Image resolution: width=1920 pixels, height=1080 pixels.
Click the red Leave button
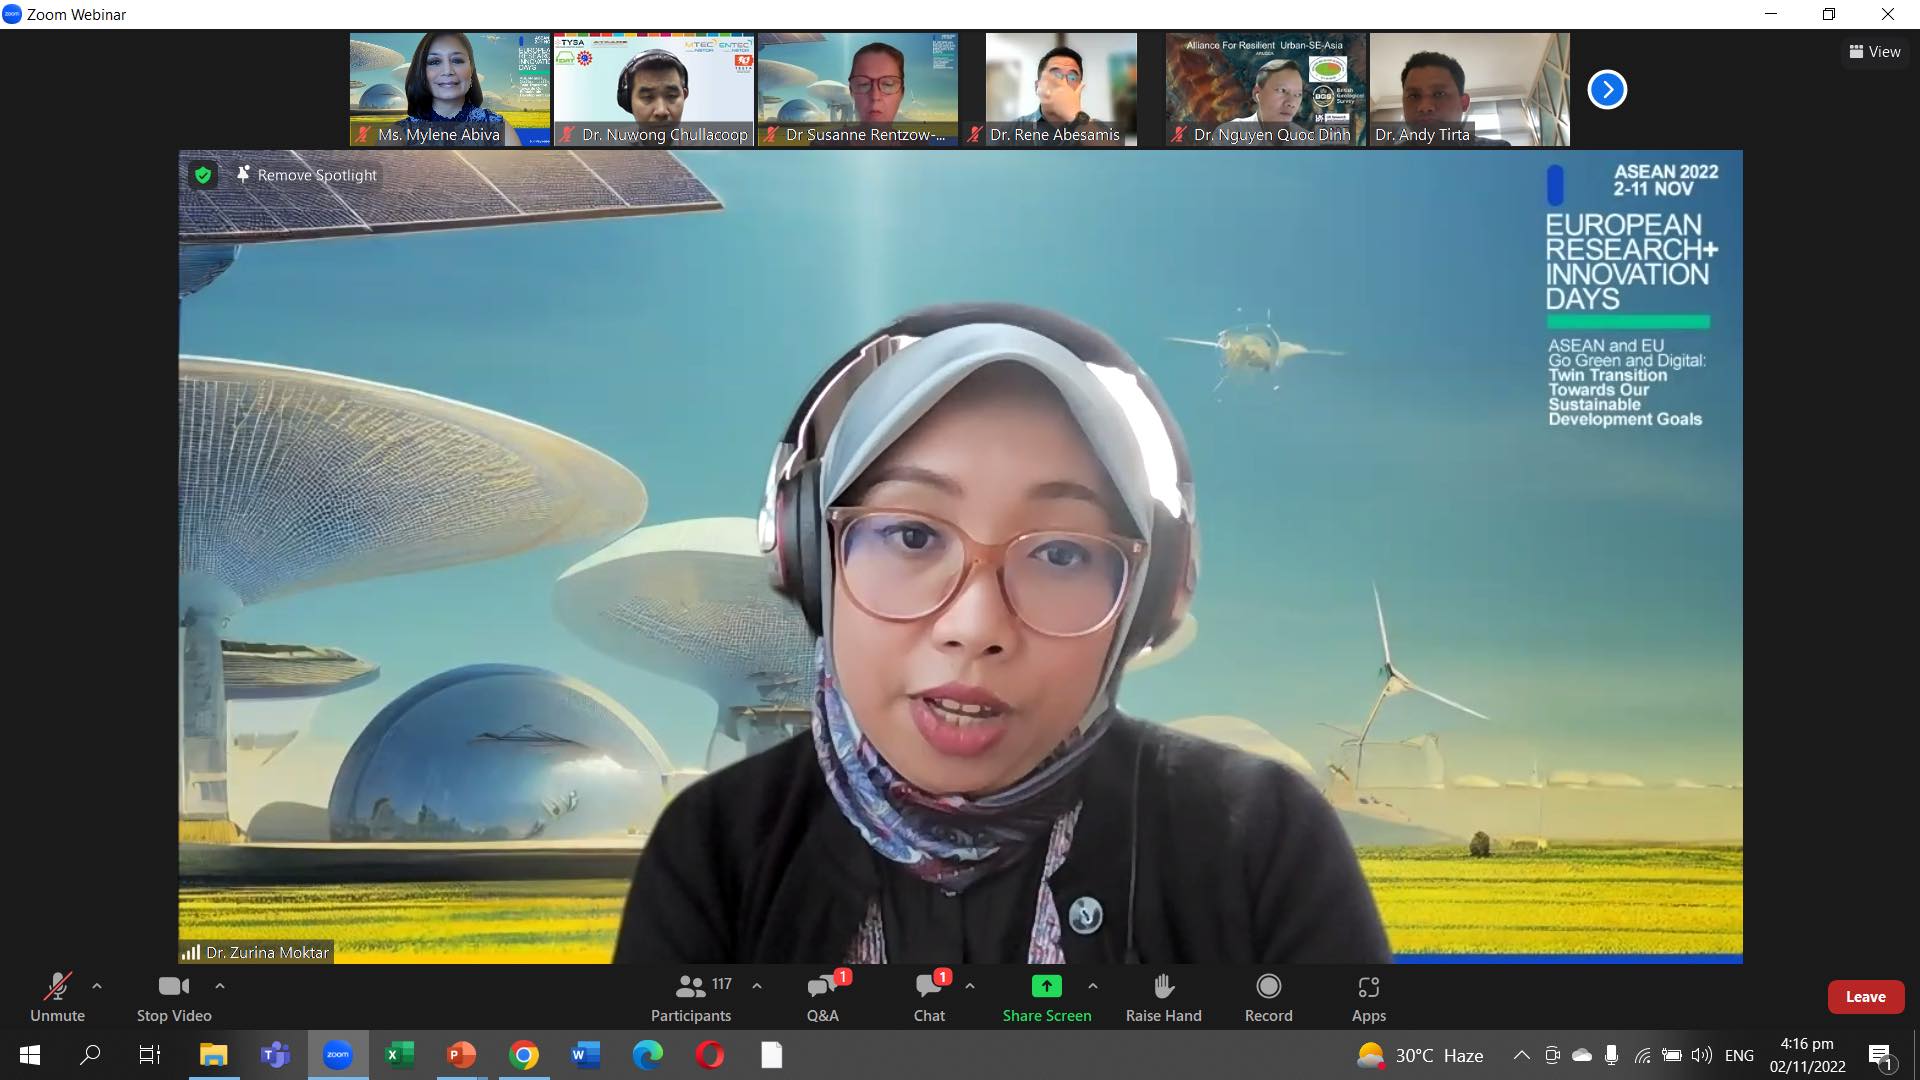coord(1866,997)
